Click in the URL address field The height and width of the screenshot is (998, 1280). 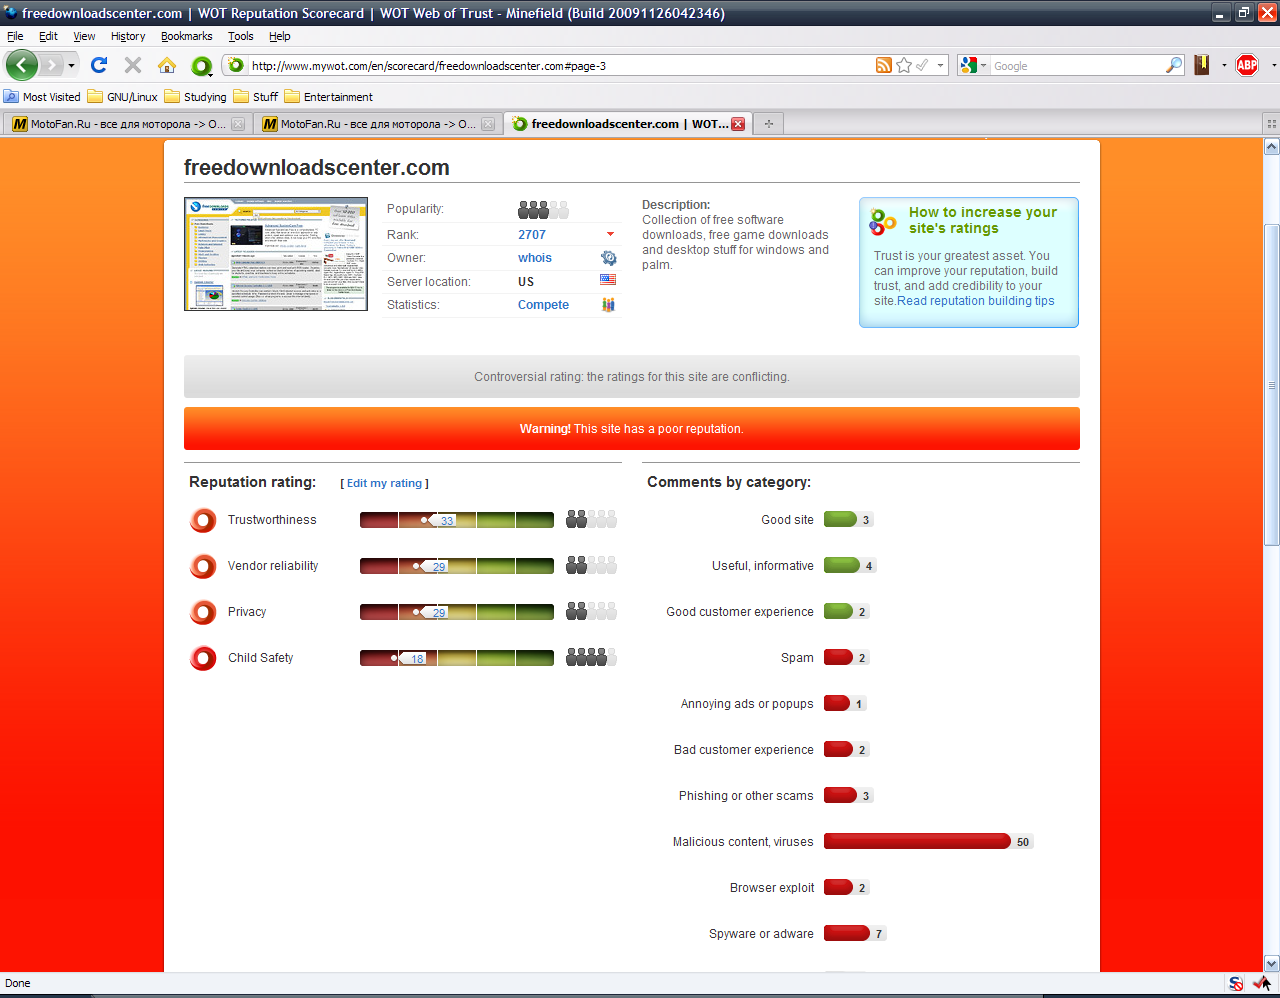pyautogui.click(x=560, y=66)
